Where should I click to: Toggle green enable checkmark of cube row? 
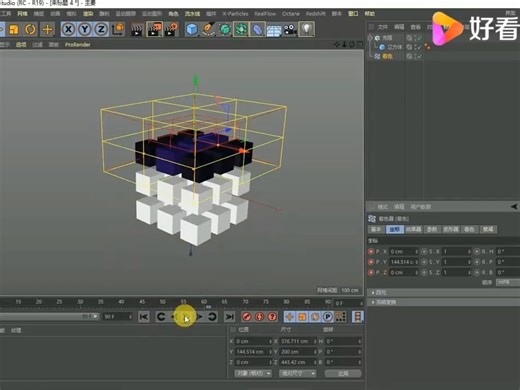(418, 47)
